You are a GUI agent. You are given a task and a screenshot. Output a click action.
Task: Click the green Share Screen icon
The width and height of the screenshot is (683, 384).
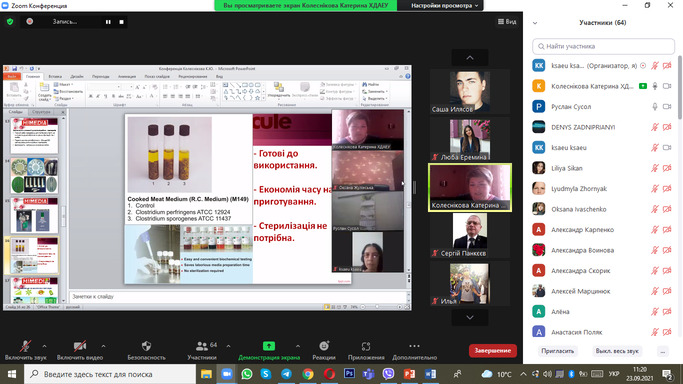tap(269, 346)
